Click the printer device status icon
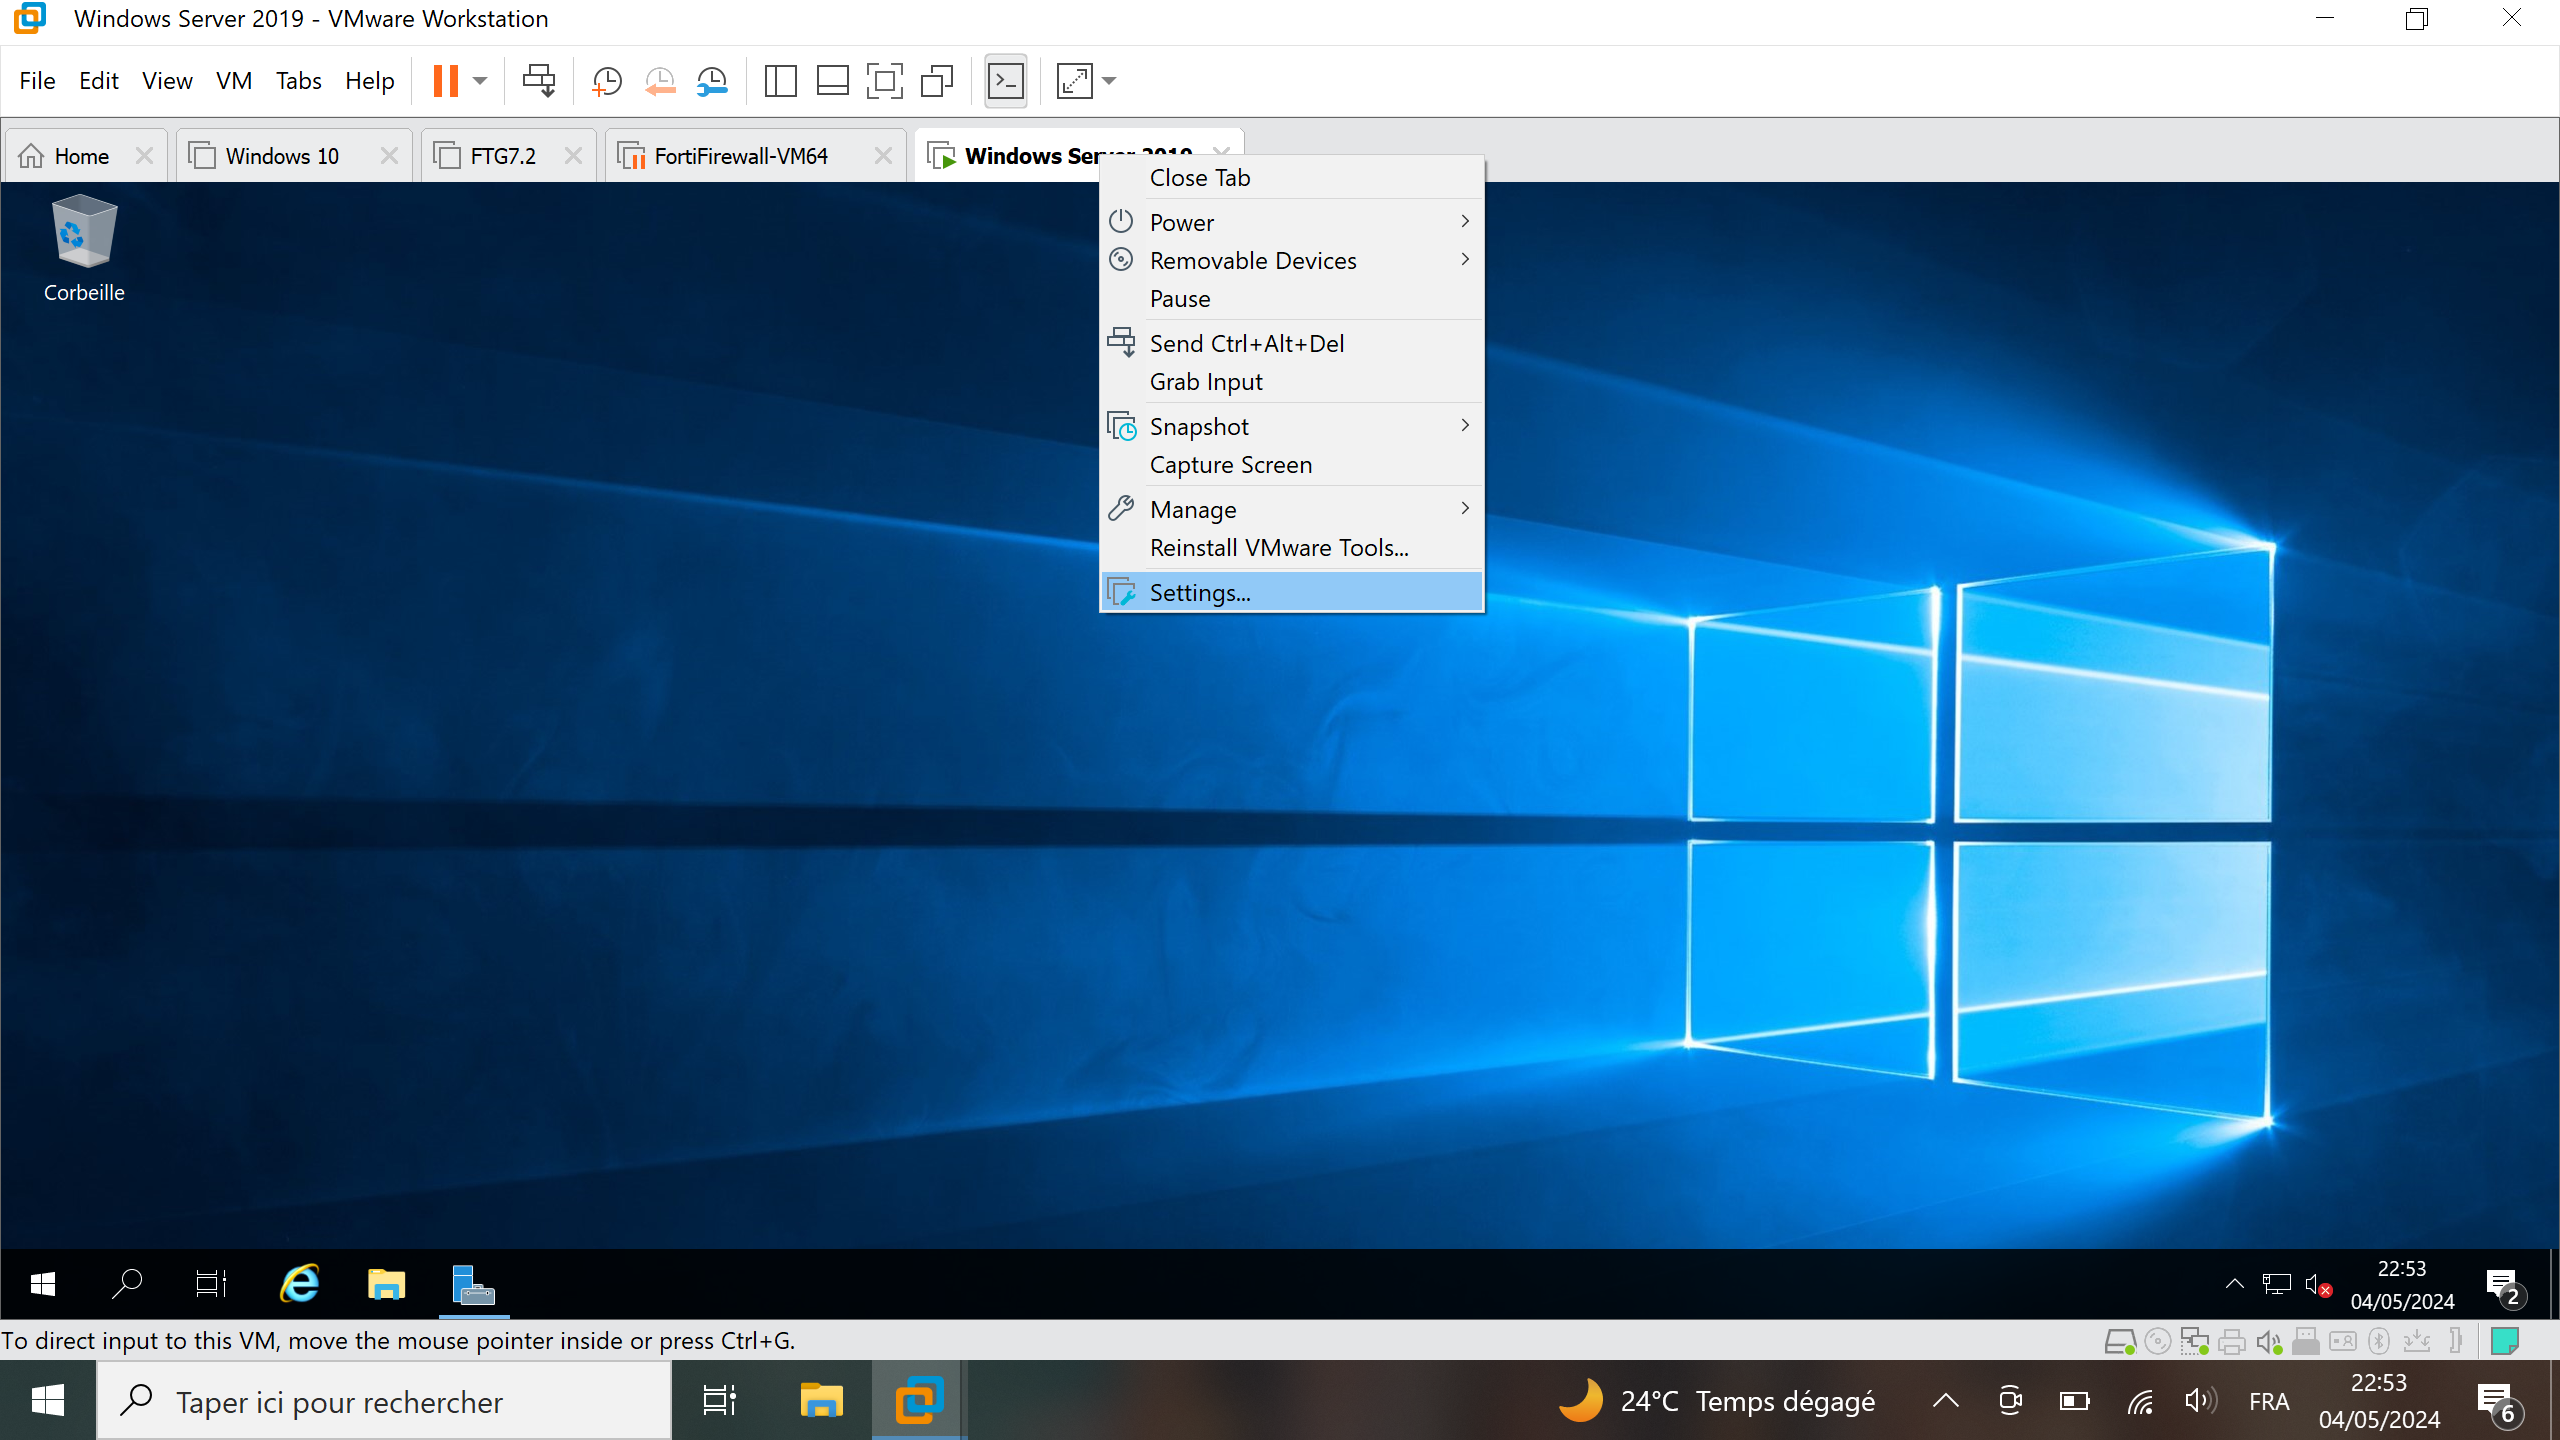Image resolution: width=2560 pixels, height=1440 pixels. (x=2231, y=1341)
